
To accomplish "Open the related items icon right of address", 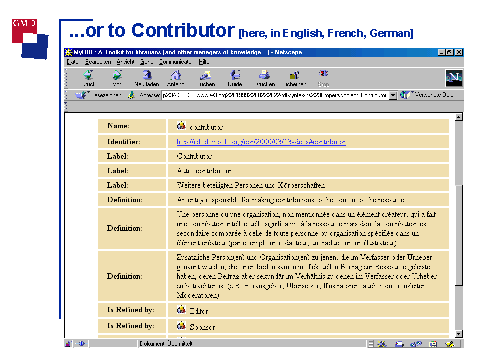I will 404,95.
